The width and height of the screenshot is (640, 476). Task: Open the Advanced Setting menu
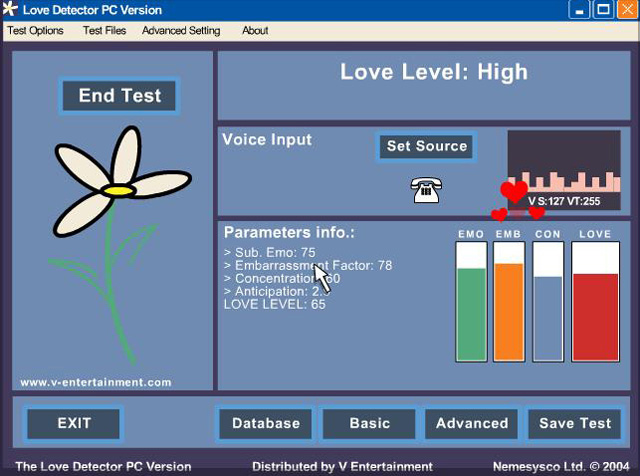coord(181,31)
